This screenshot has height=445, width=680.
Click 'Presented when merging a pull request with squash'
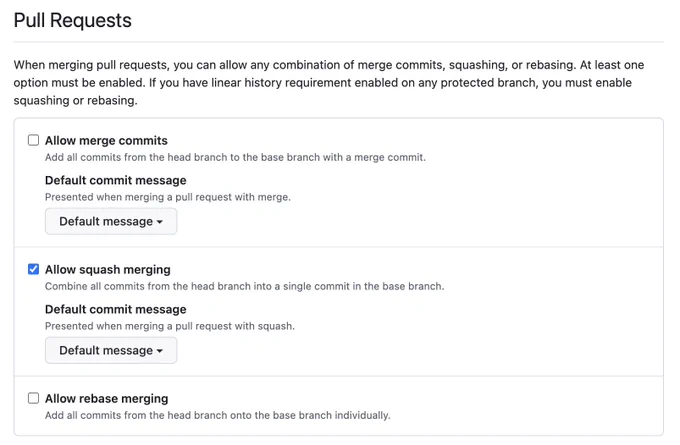[x=170, y=326]
